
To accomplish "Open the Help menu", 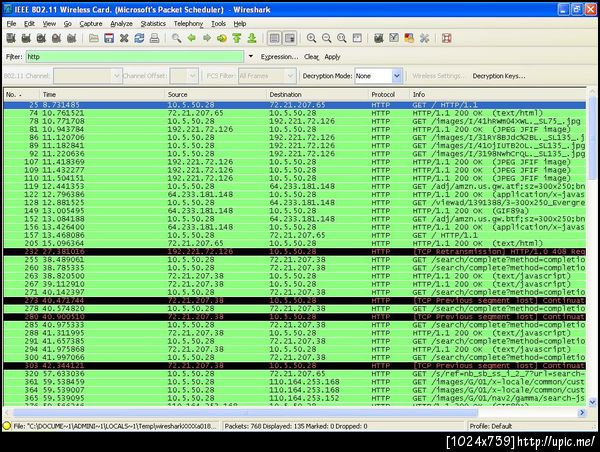I will (x=240, y=24).
